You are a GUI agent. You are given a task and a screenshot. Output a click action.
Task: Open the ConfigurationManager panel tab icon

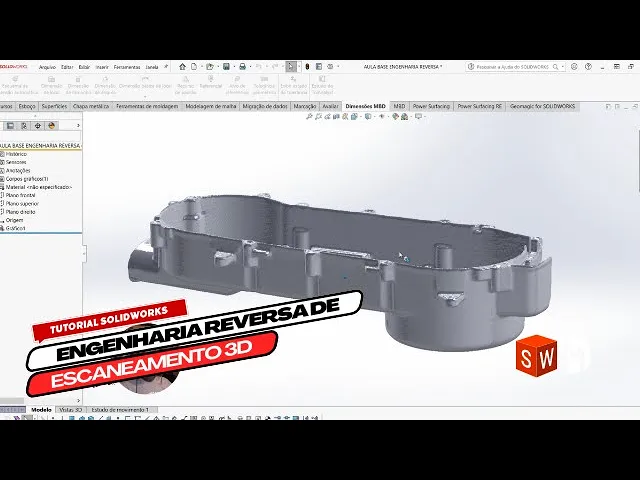tap(24, 126)
